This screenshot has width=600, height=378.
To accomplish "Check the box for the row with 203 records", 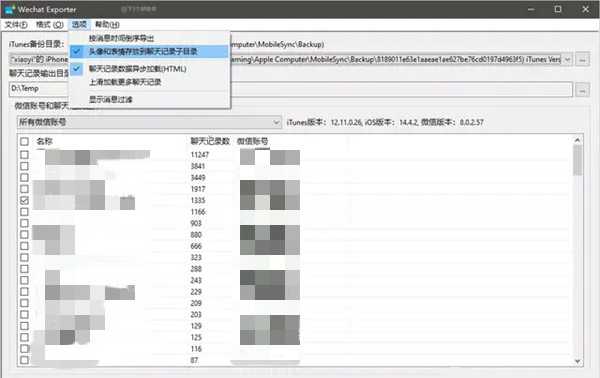I will point(24,314).
